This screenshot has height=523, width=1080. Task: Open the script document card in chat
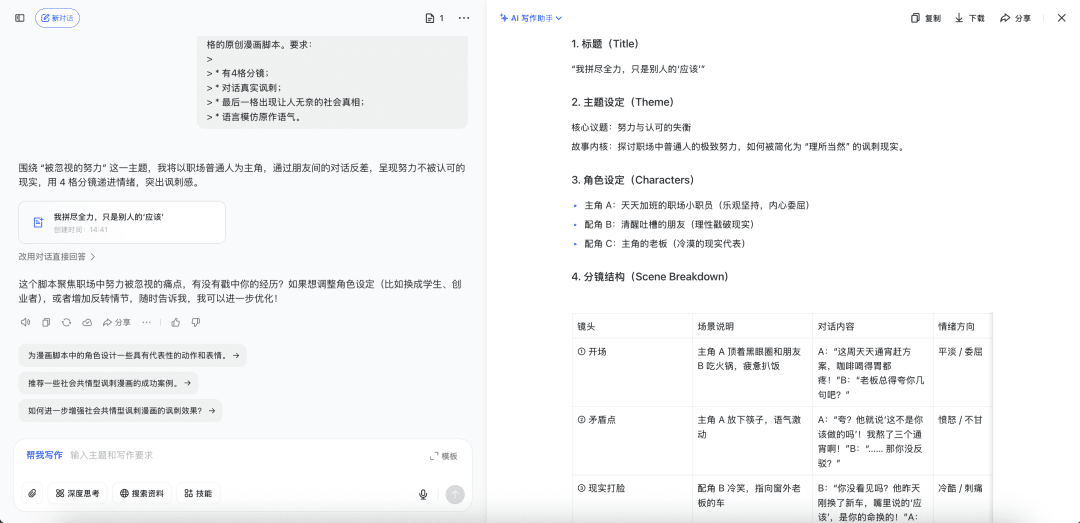coord(121,222)
